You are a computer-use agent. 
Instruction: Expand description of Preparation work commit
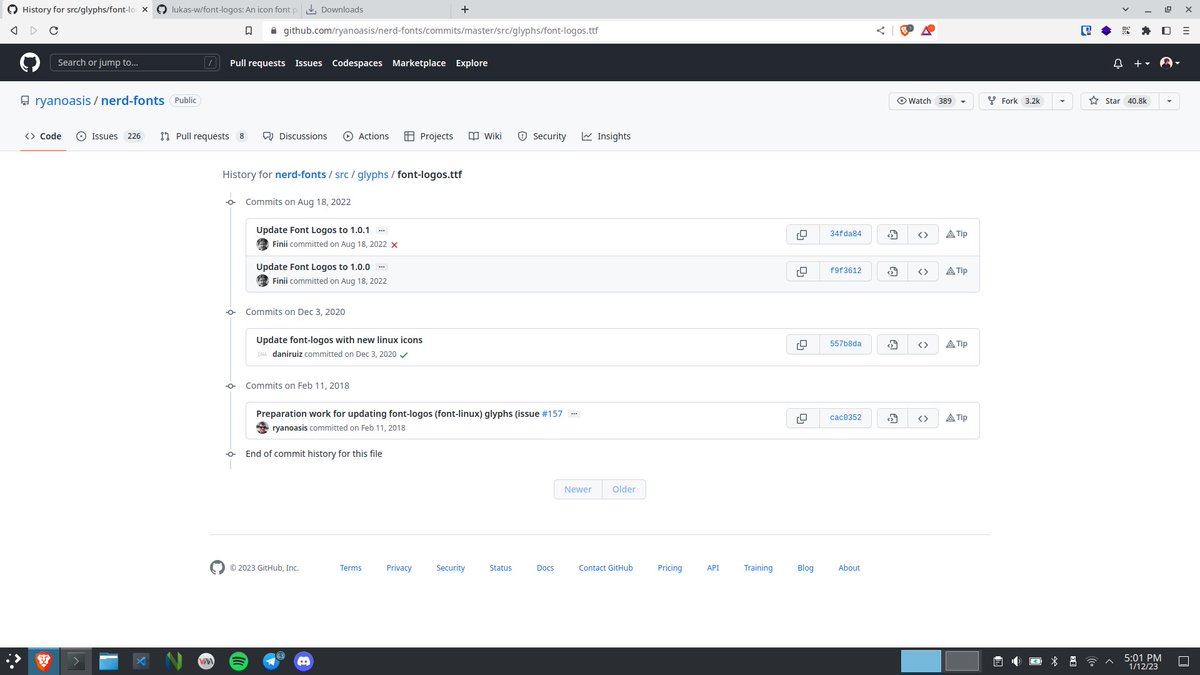click(x=574, y=413)
